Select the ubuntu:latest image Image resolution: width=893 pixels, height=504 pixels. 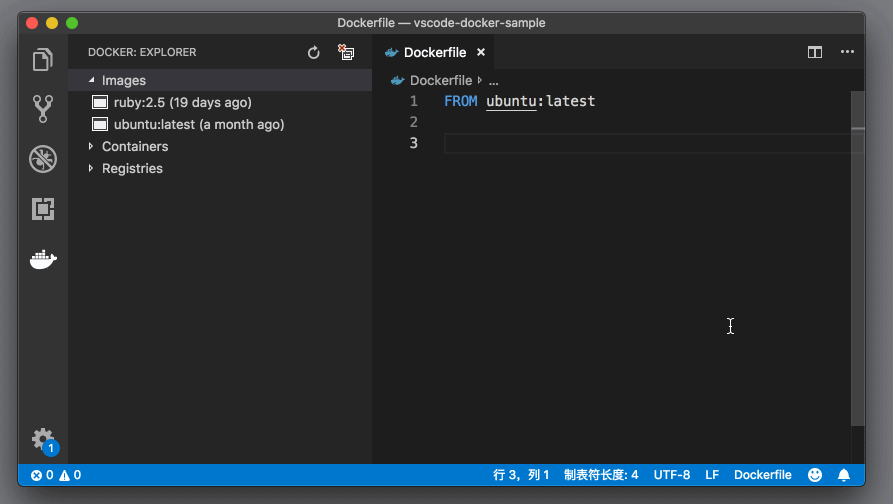pos(198,124)
